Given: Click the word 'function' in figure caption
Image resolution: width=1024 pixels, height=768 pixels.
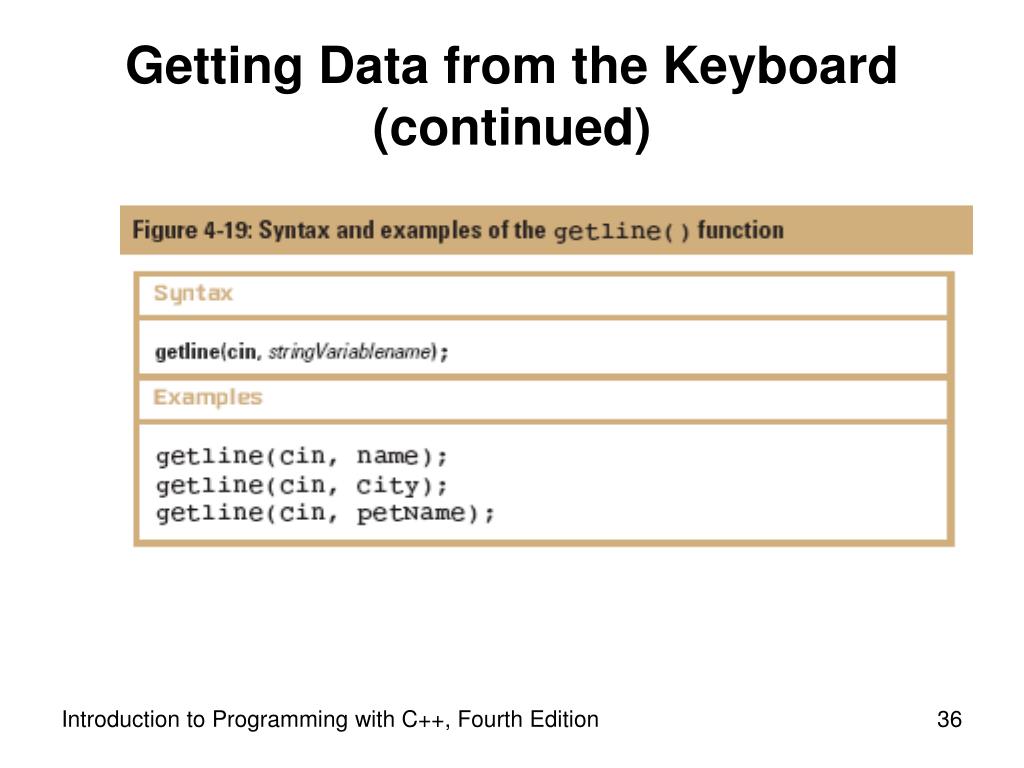Looking at the screenshot, I should (x=741, y=230).
